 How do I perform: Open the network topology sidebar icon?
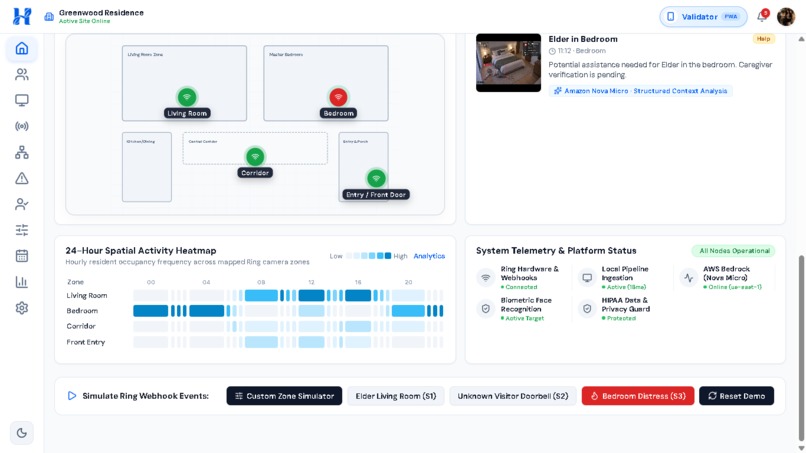click(x=22, y=152)
